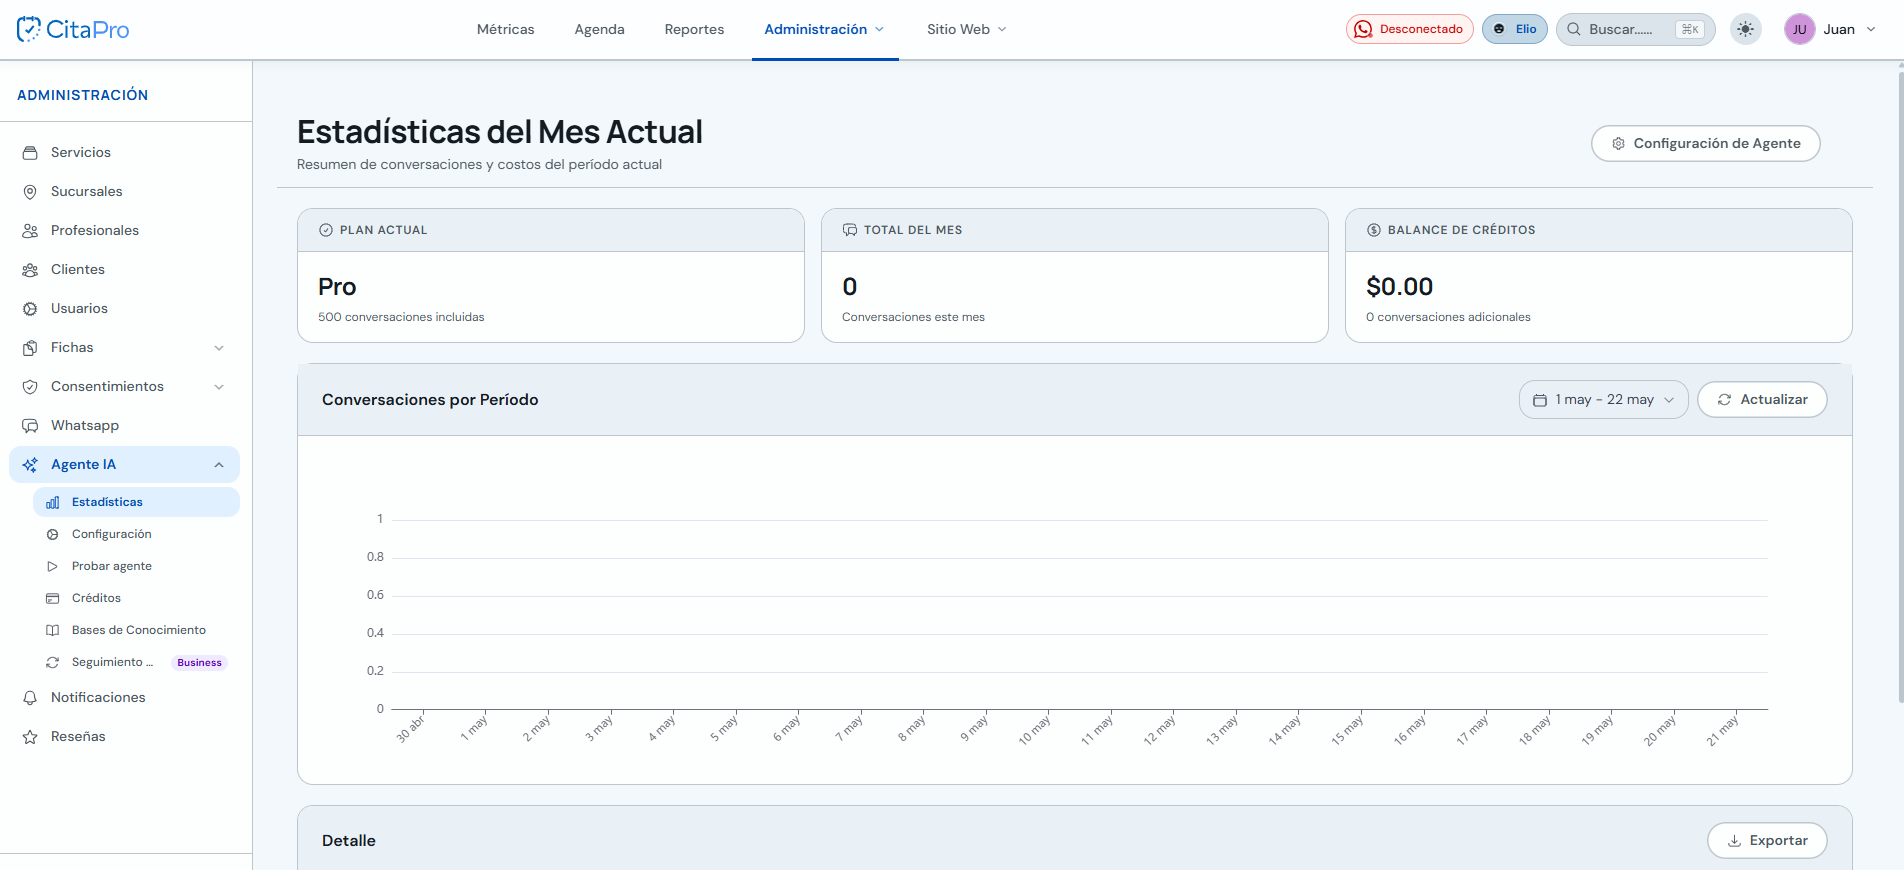Open Créditos page

coord(137,598)
